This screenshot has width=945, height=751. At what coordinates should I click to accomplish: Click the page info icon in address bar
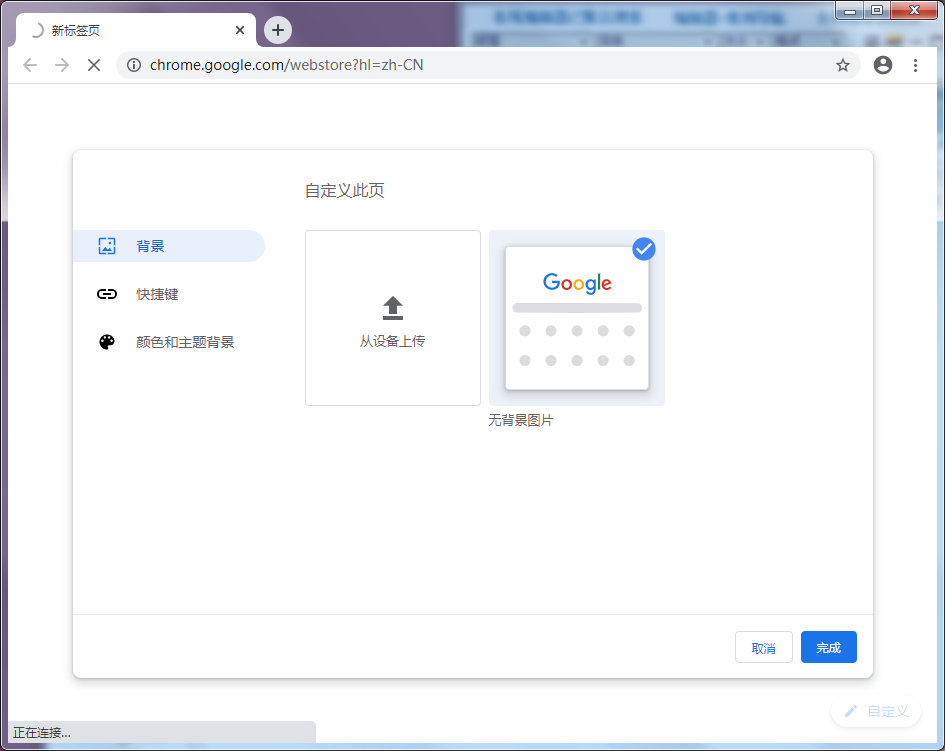coord(134,64)
